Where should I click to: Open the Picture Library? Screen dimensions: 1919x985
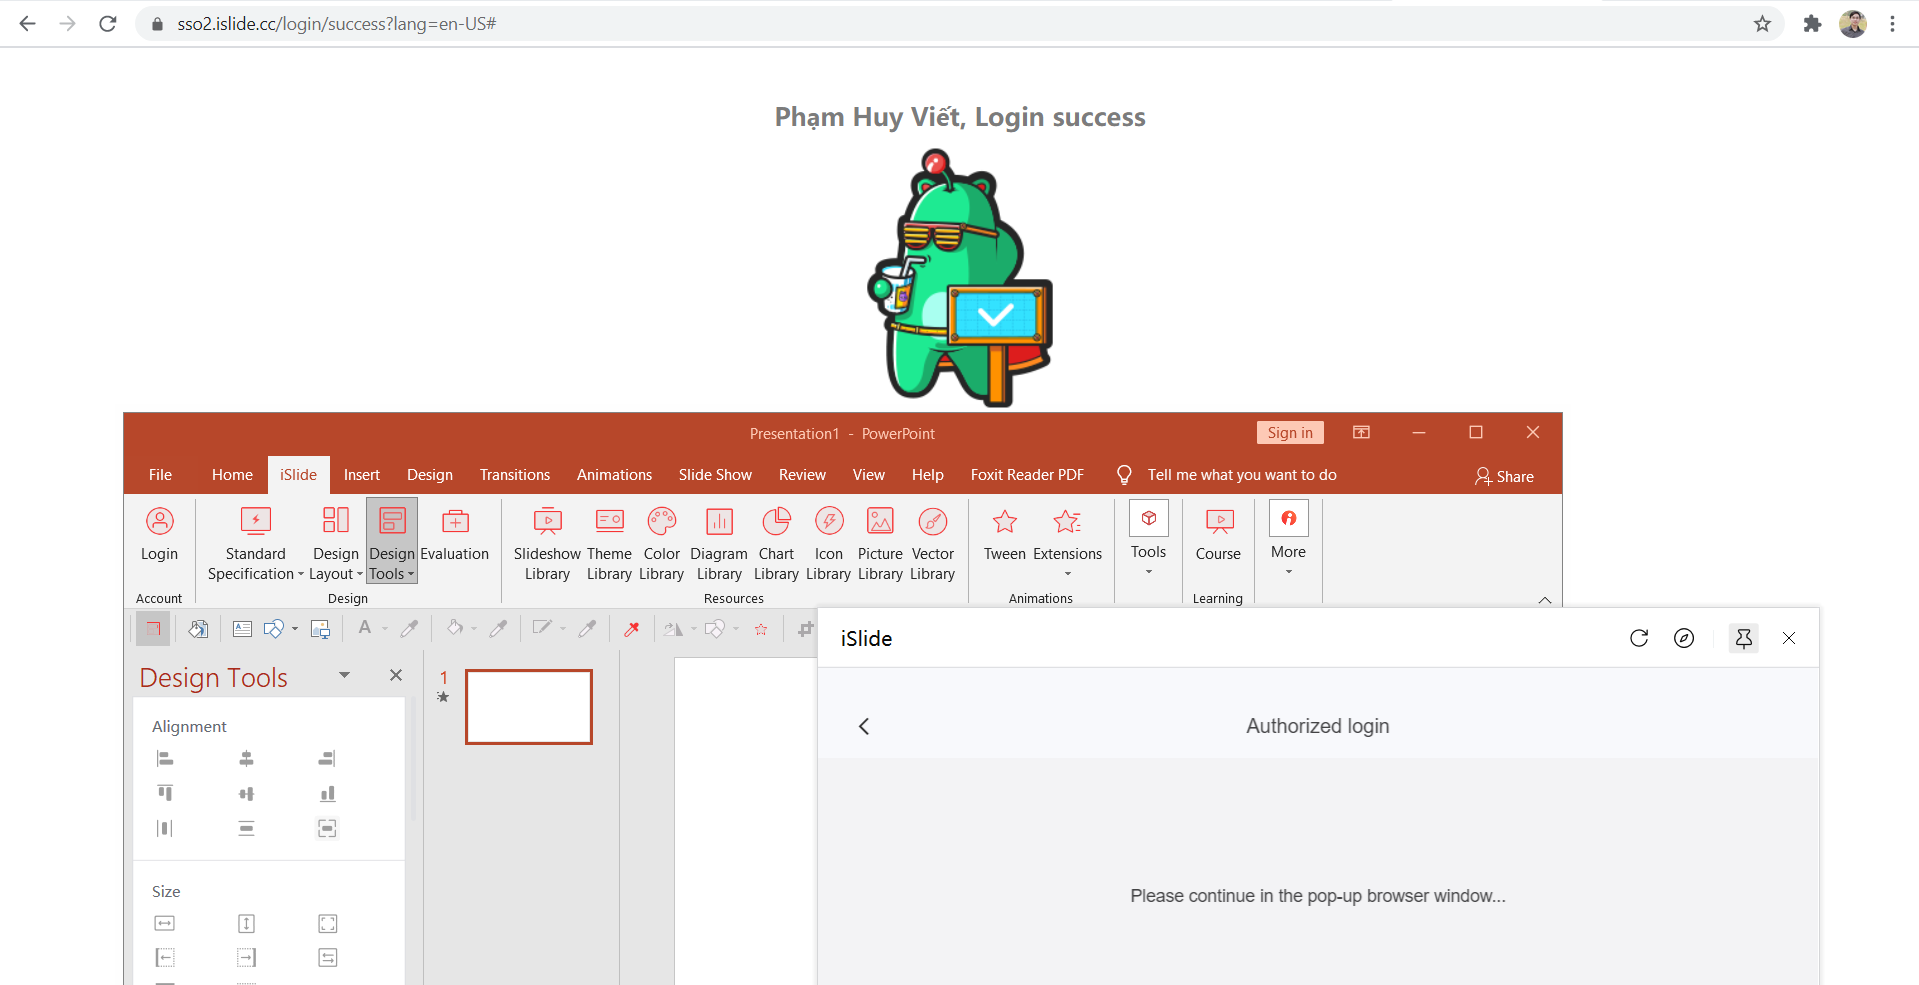880,544
